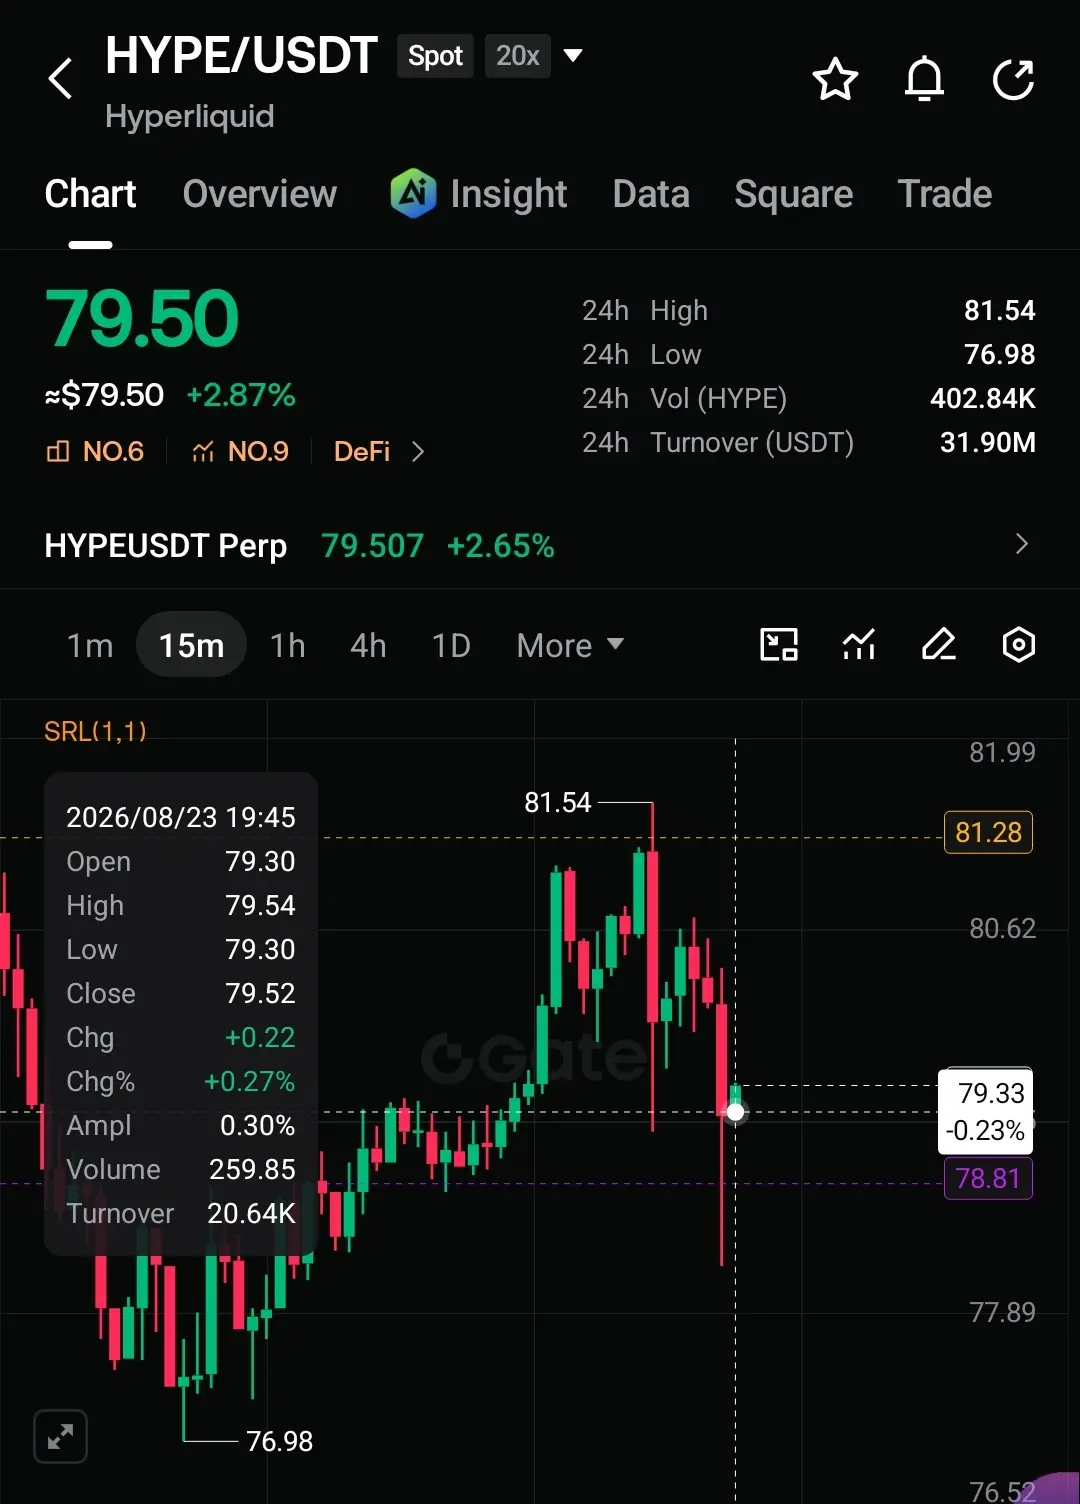Open price alert bell icon
The width and height of the screenshot is (1080, 1504).
click(x=924, y=79)
